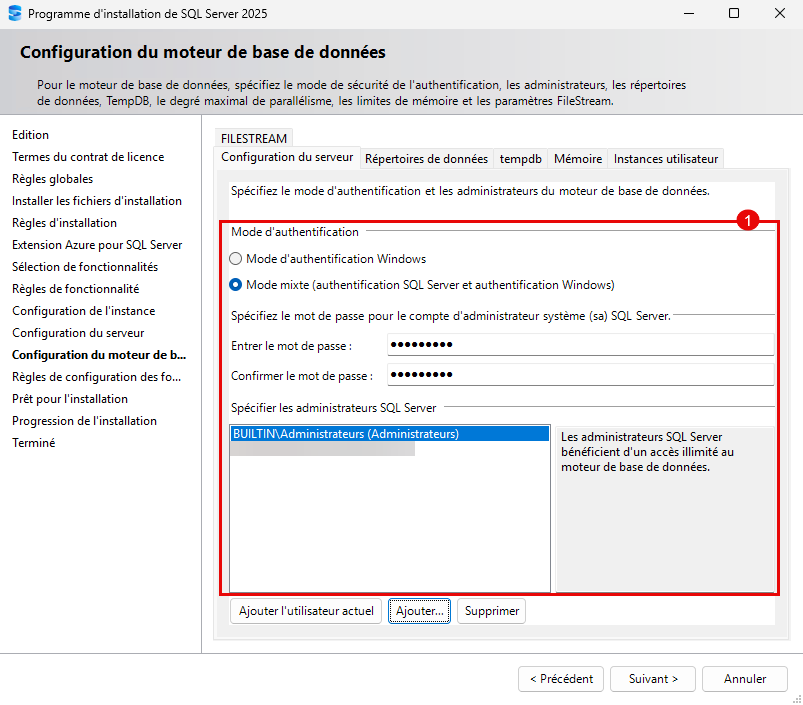
Task: Click Extension Azure pour SQL Server step
Action: pyautogui.click(x=97, y=245)
